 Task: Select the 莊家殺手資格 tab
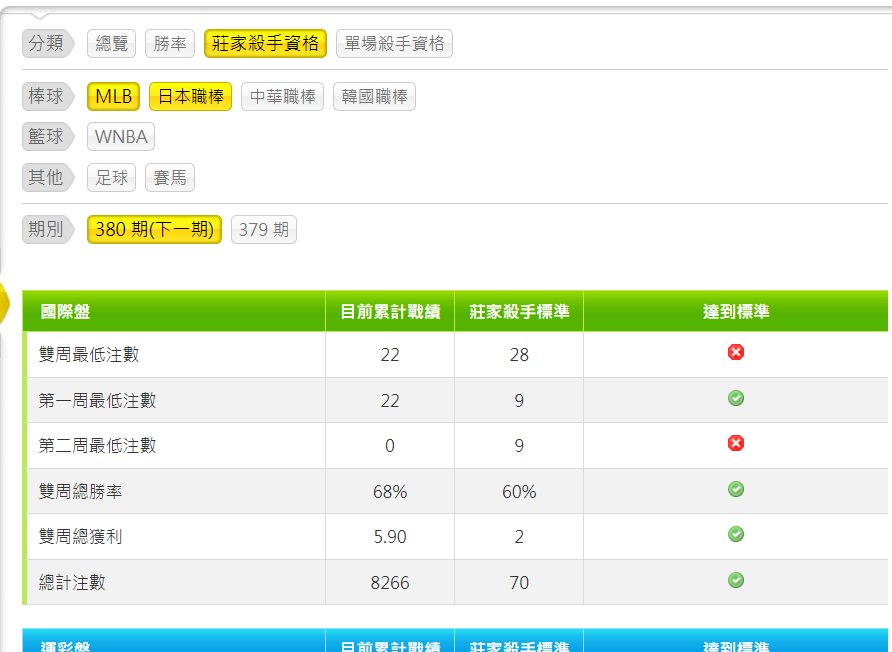pos(265,44)
